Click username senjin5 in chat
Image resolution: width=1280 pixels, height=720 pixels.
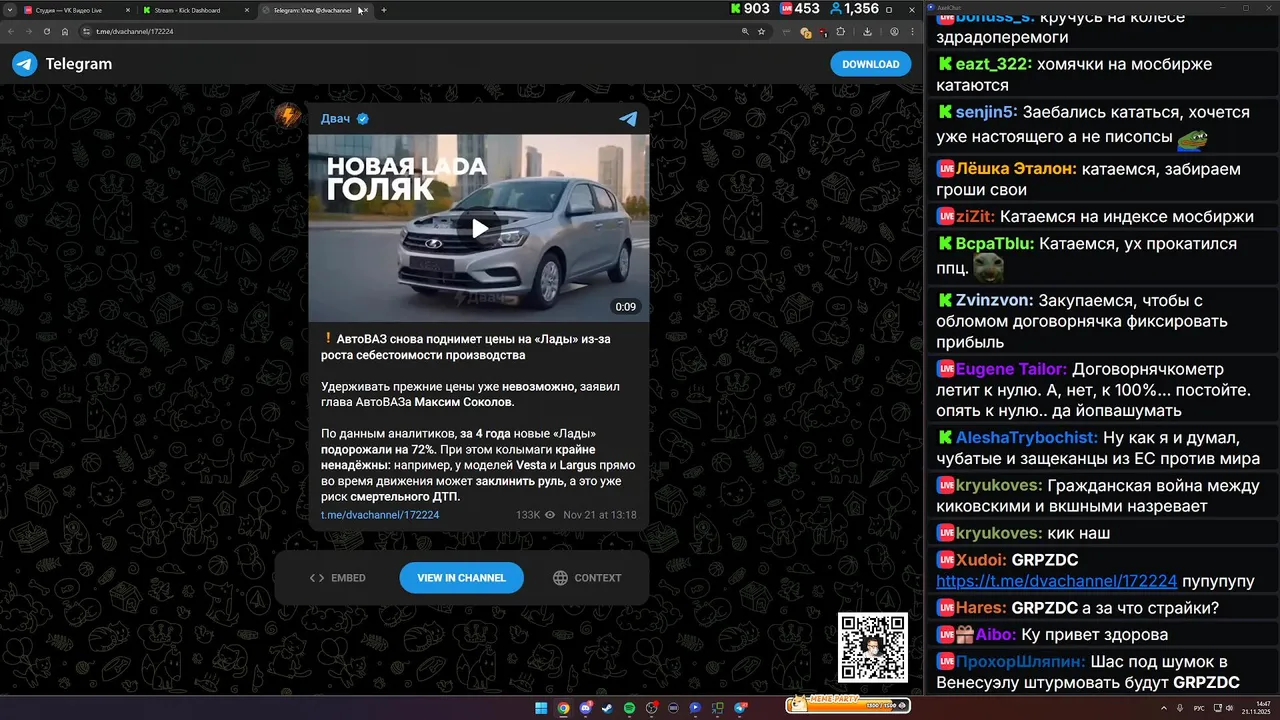[986, 113]
